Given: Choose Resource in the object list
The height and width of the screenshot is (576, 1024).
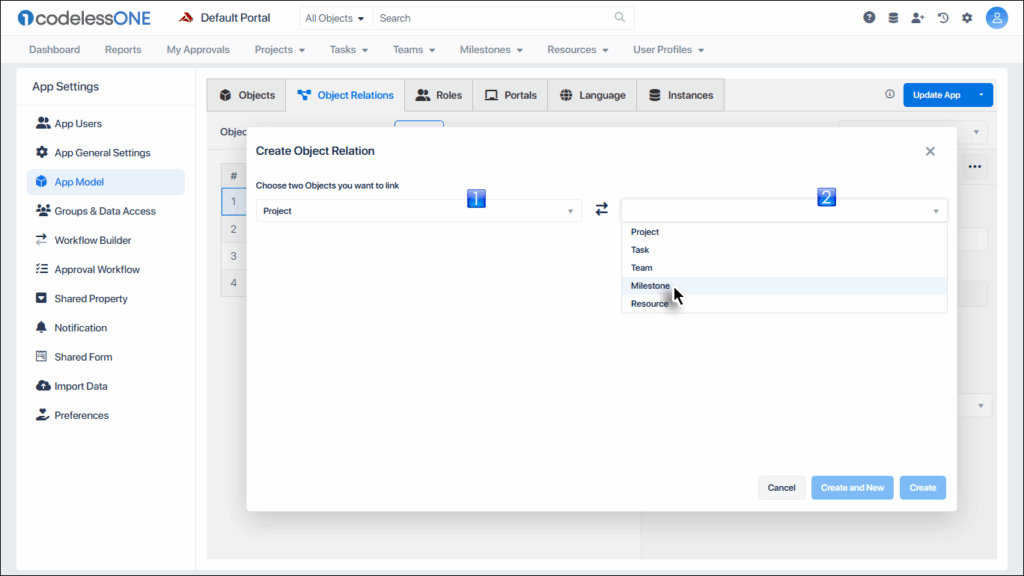Looking at the screenshot, I should coord(649,304).
